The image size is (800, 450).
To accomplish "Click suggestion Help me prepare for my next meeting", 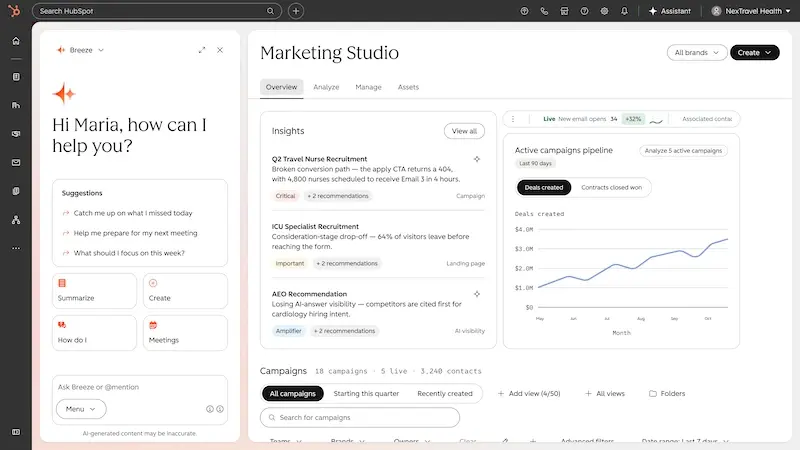I will click(x=135, y=233).
